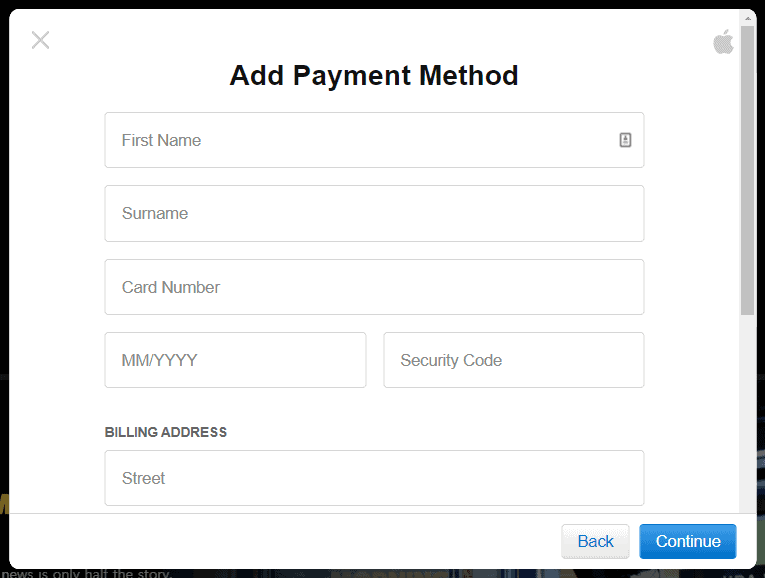Screen dimensions: 765x578
Task: Click the scrollbar track below the thumb
Action: coord(747,414)
